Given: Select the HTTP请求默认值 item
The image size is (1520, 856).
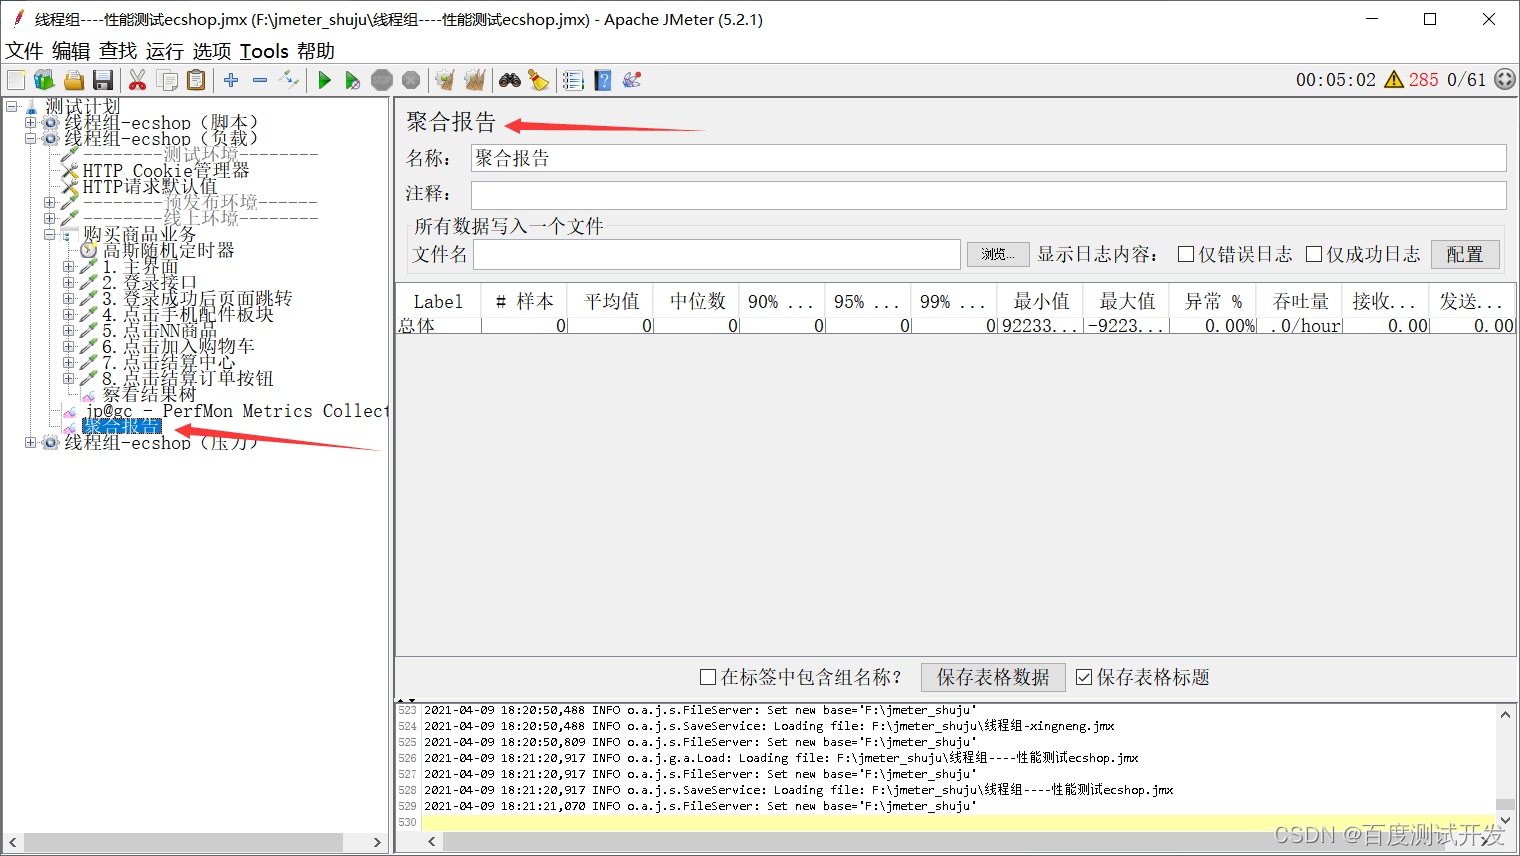Looking at the screenshot, I should (150, 187).
